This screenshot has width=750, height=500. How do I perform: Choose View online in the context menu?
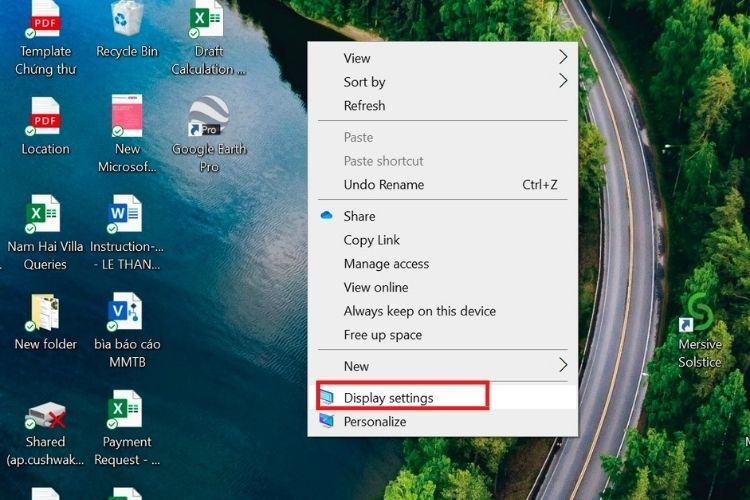pos(442,287)
